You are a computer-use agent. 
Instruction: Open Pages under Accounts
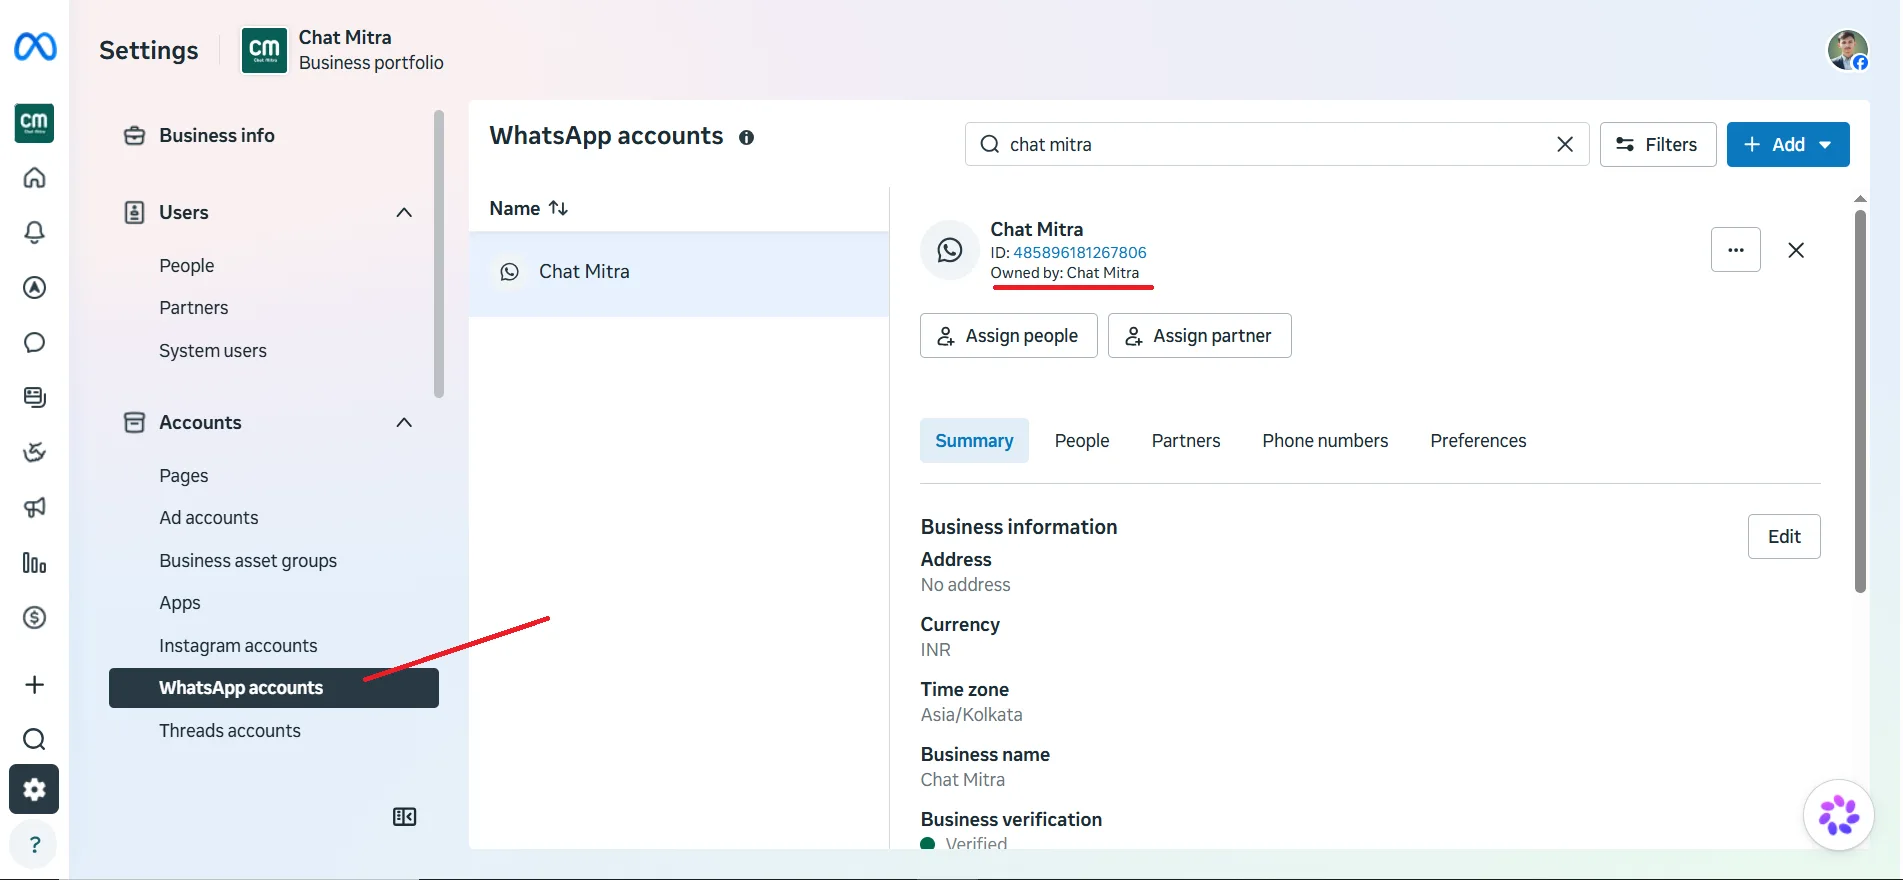click(184, 475)
